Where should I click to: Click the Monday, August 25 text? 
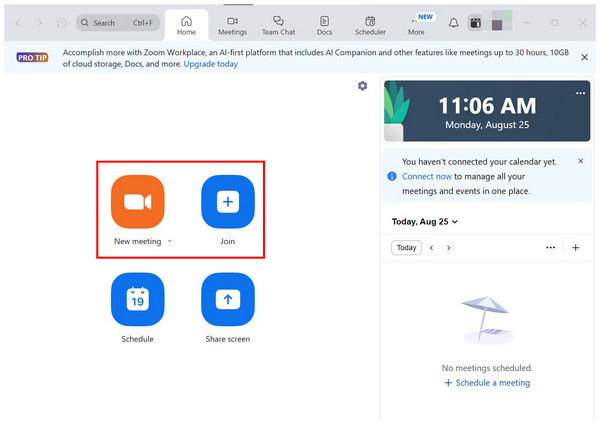pos(487,125)
